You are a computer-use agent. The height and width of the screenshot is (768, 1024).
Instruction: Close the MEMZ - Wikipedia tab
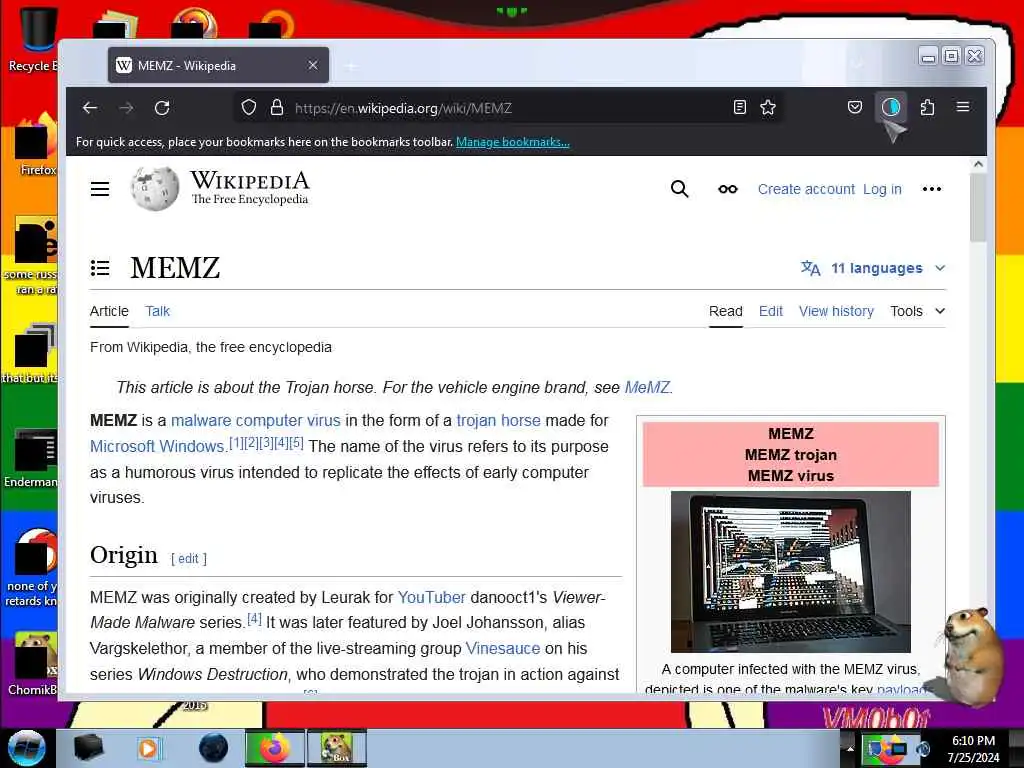(x=313, y=65)
